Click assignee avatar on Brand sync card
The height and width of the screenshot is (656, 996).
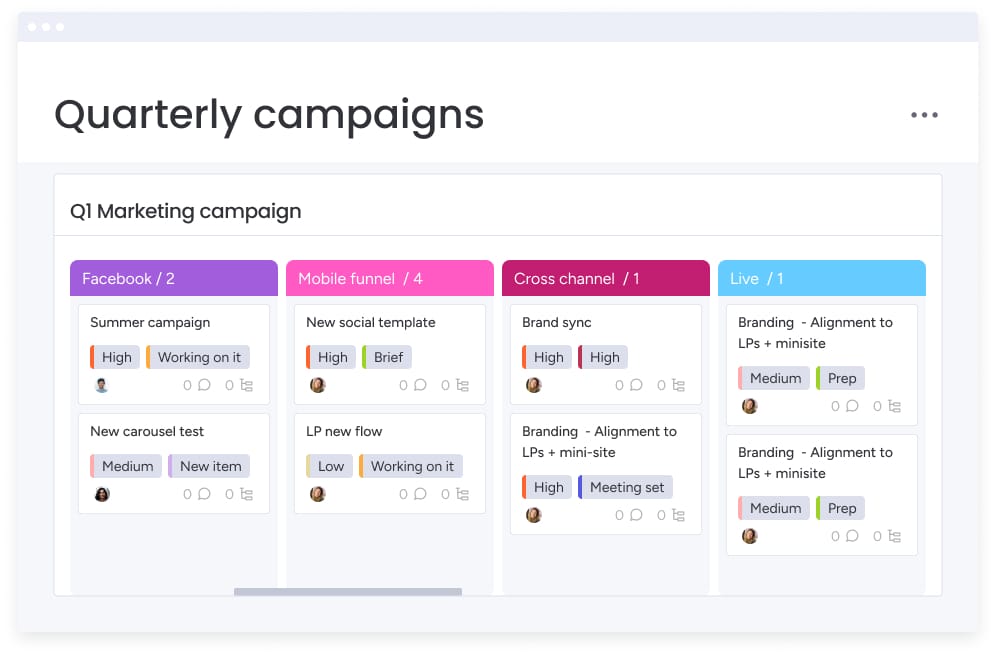534,385
